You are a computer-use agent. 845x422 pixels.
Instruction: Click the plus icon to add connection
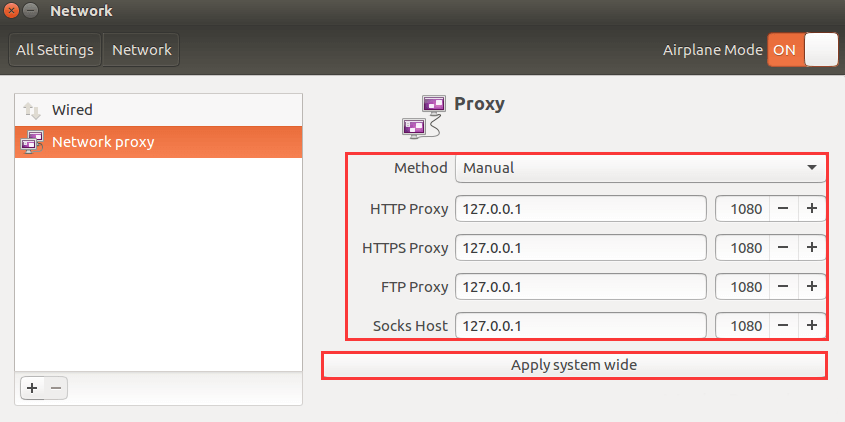(x=32, y=388)
